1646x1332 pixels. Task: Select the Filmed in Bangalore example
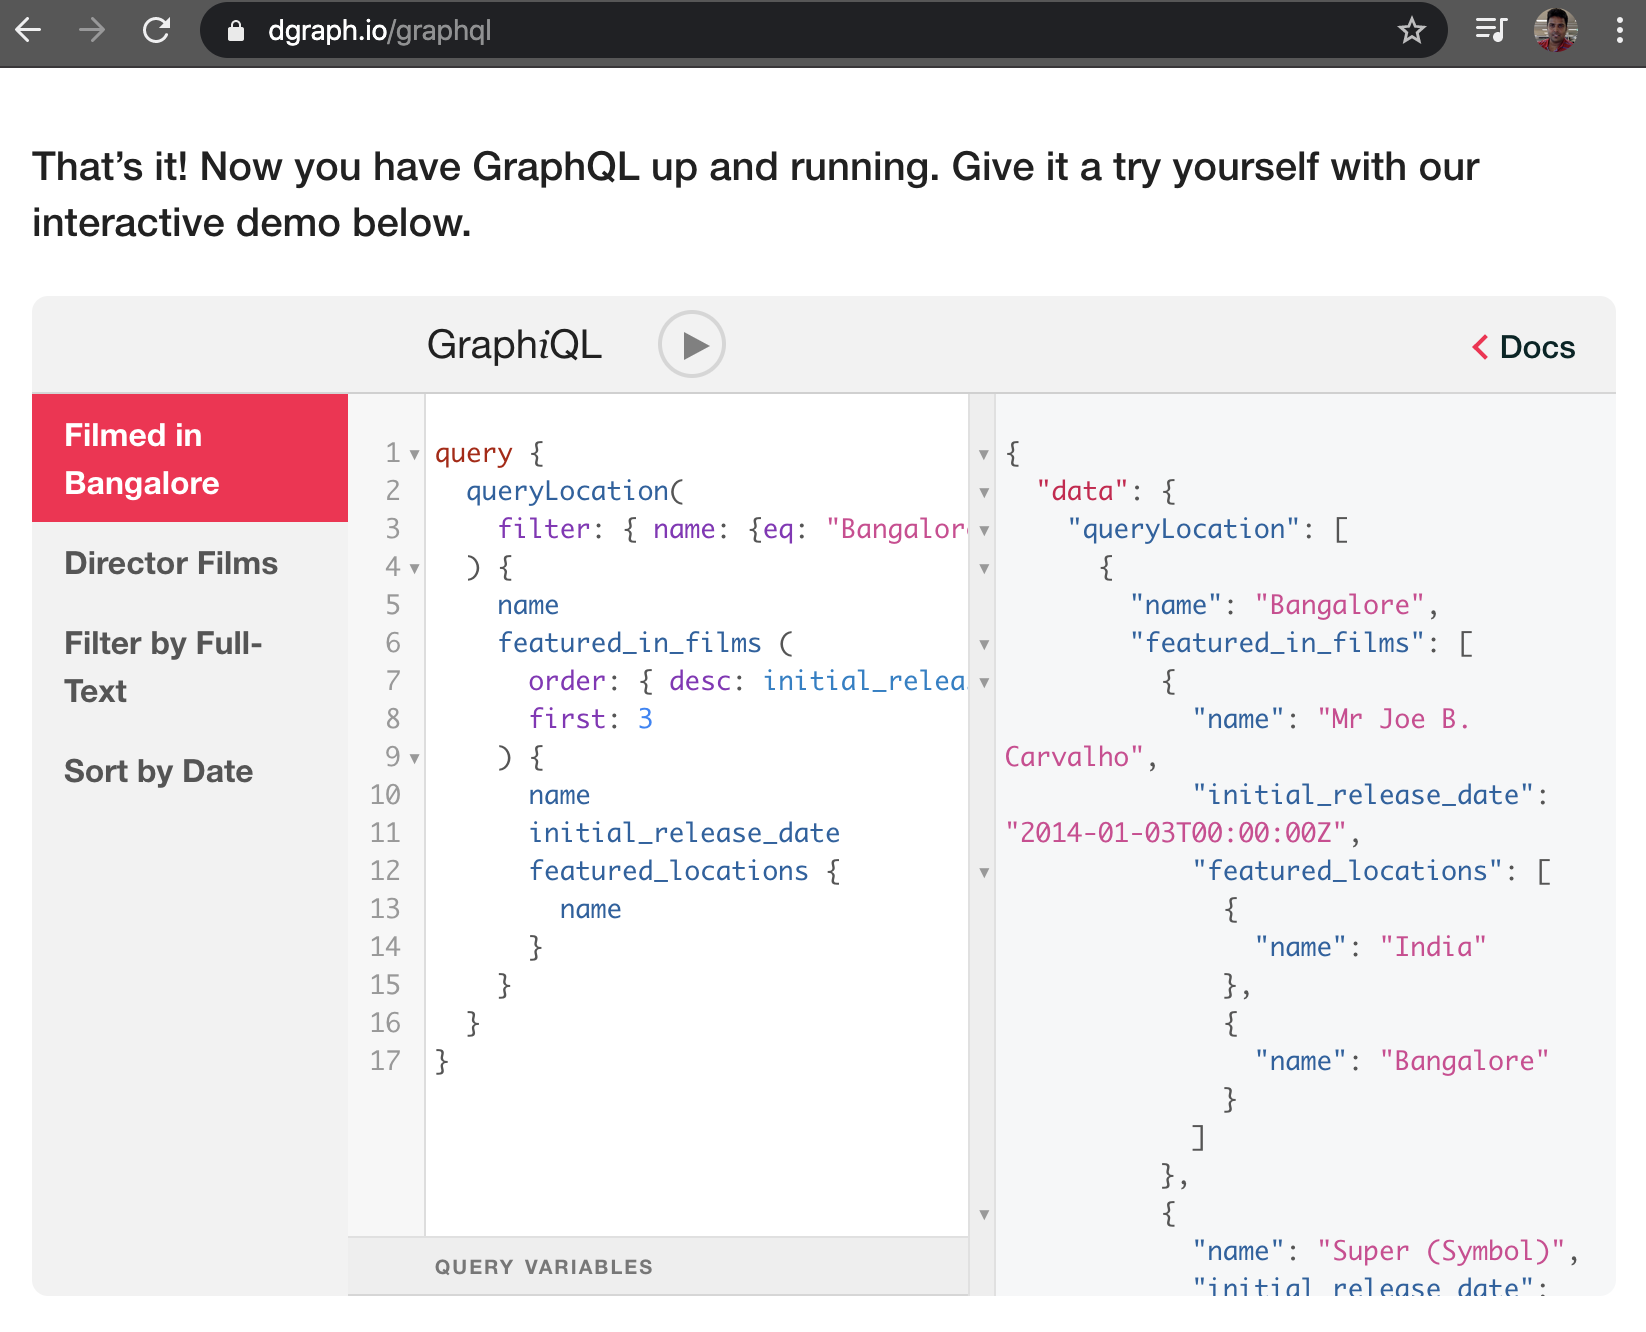[x=190, y=458]
